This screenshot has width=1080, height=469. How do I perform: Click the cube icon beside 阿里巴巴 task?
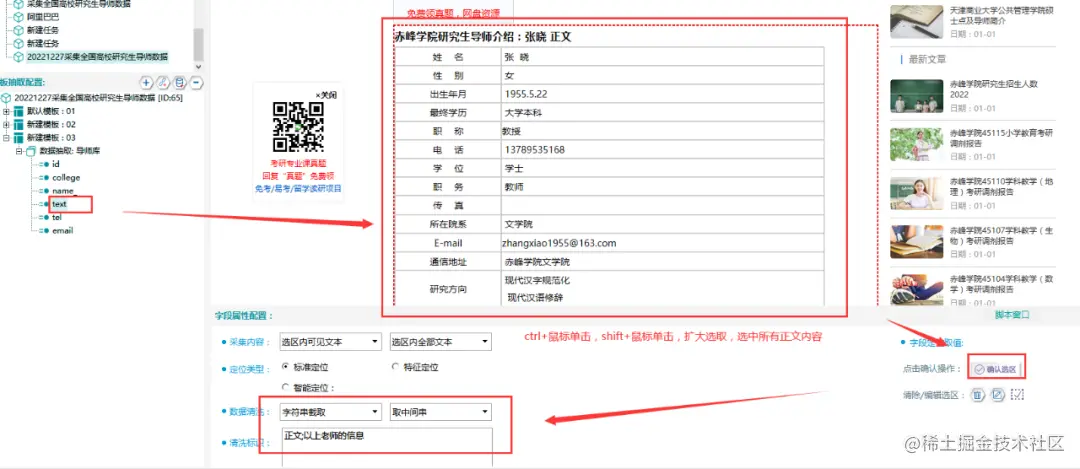pyautogui.click(x=19, y=16)
